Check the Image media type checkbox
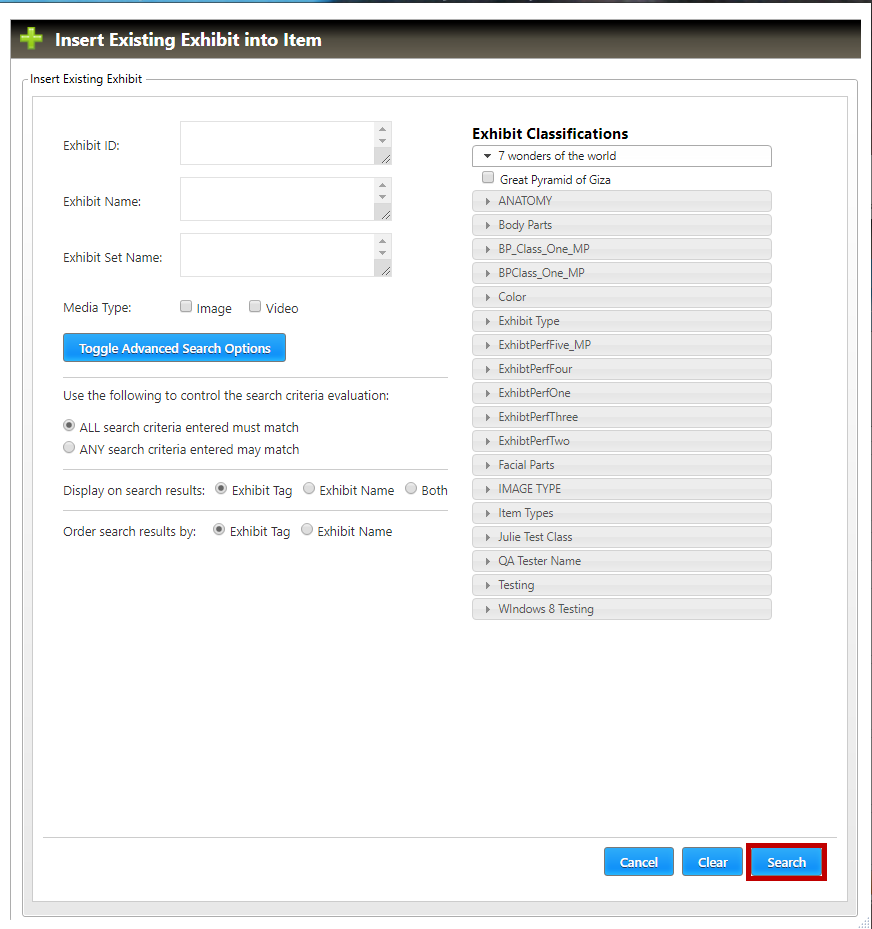Screen dimensions: 872x929 (x=186, y=307)
